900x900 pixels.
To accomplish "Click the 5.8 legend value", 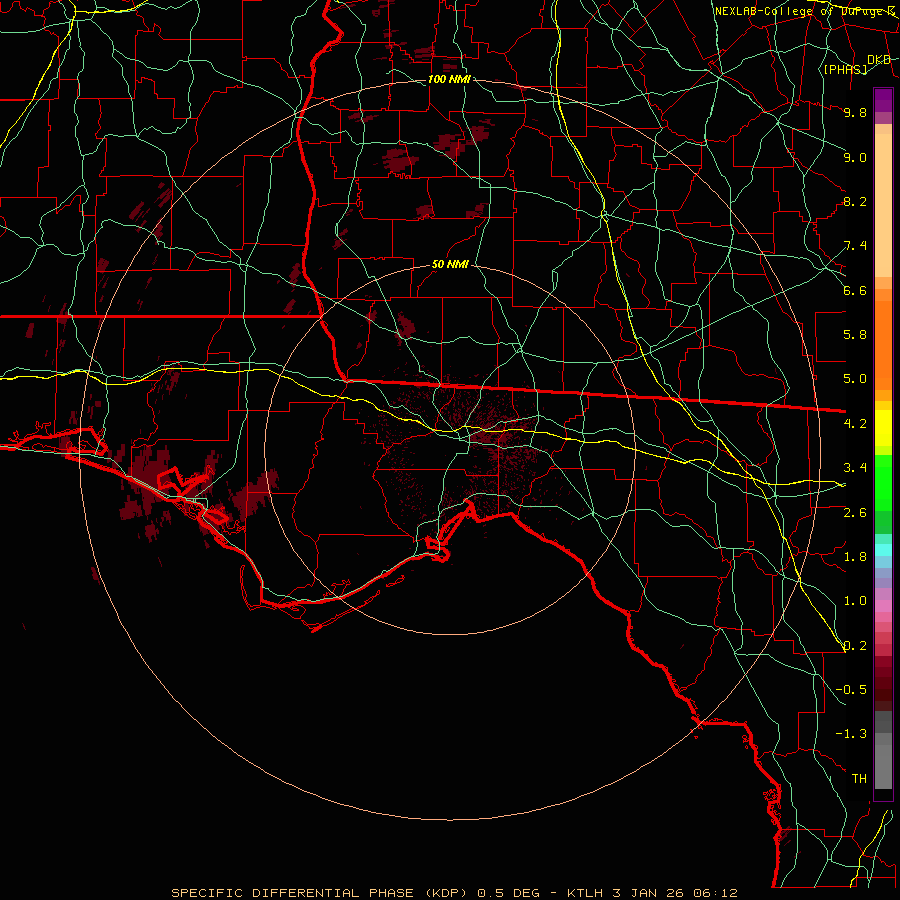I will [x=855, y=335].
